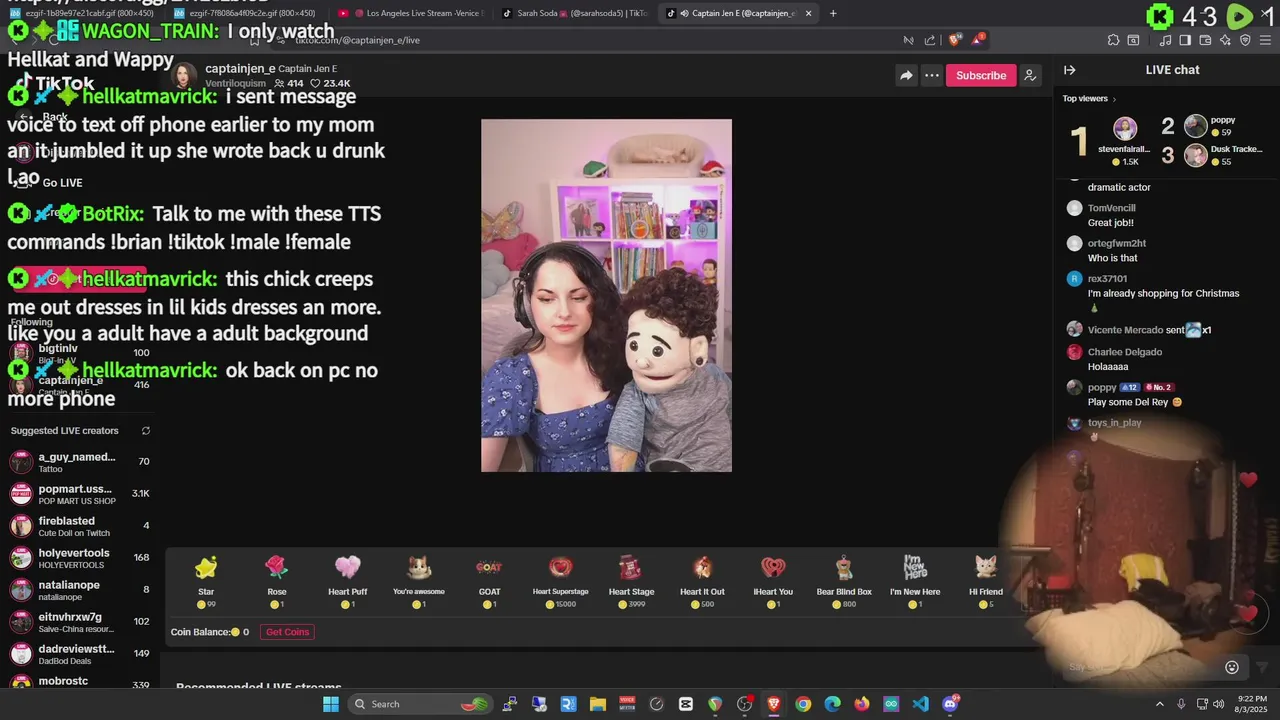The height and width of the screenshot is (720, 1280).
Task: Open dadreviewstt... suggested live
Action: (x=79, y=654)
